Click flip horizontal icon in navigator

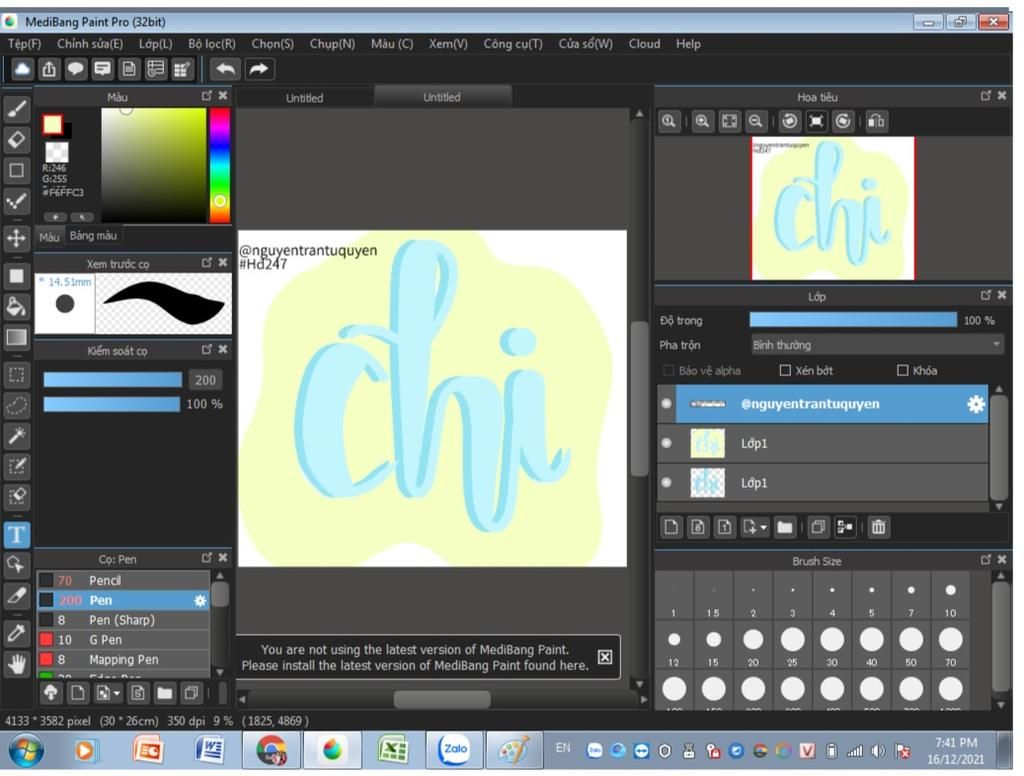[x=876, y=121]
